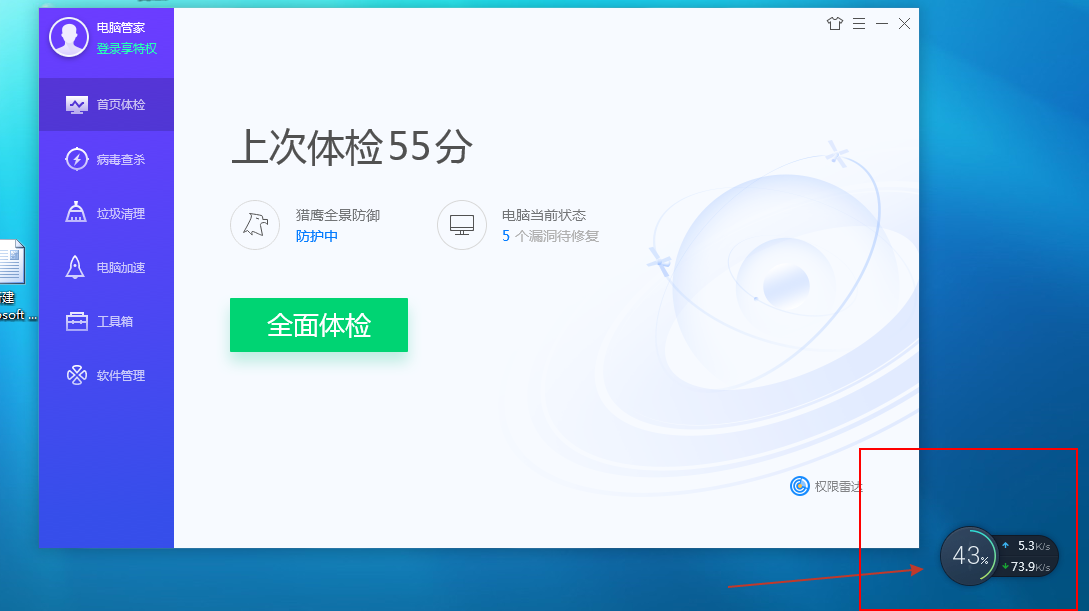Viewport: 1089px width, 611px height.
Task: Click the falcon icon beside 猎鹰全景防御
Action: 255,224
